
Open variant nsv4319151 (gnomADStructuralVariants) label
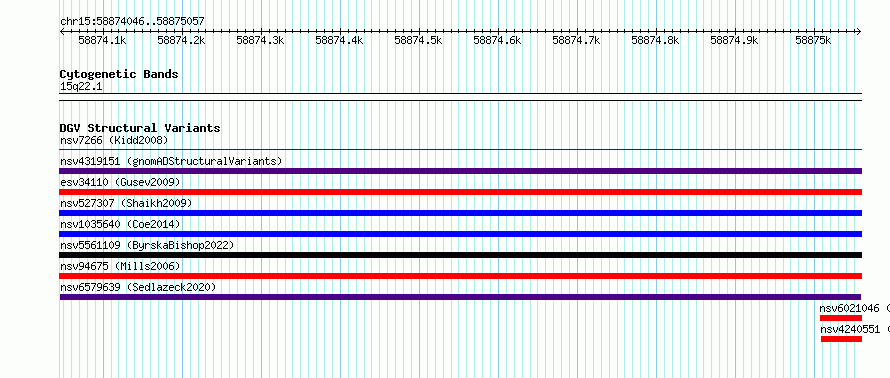(x=171, y=161)
